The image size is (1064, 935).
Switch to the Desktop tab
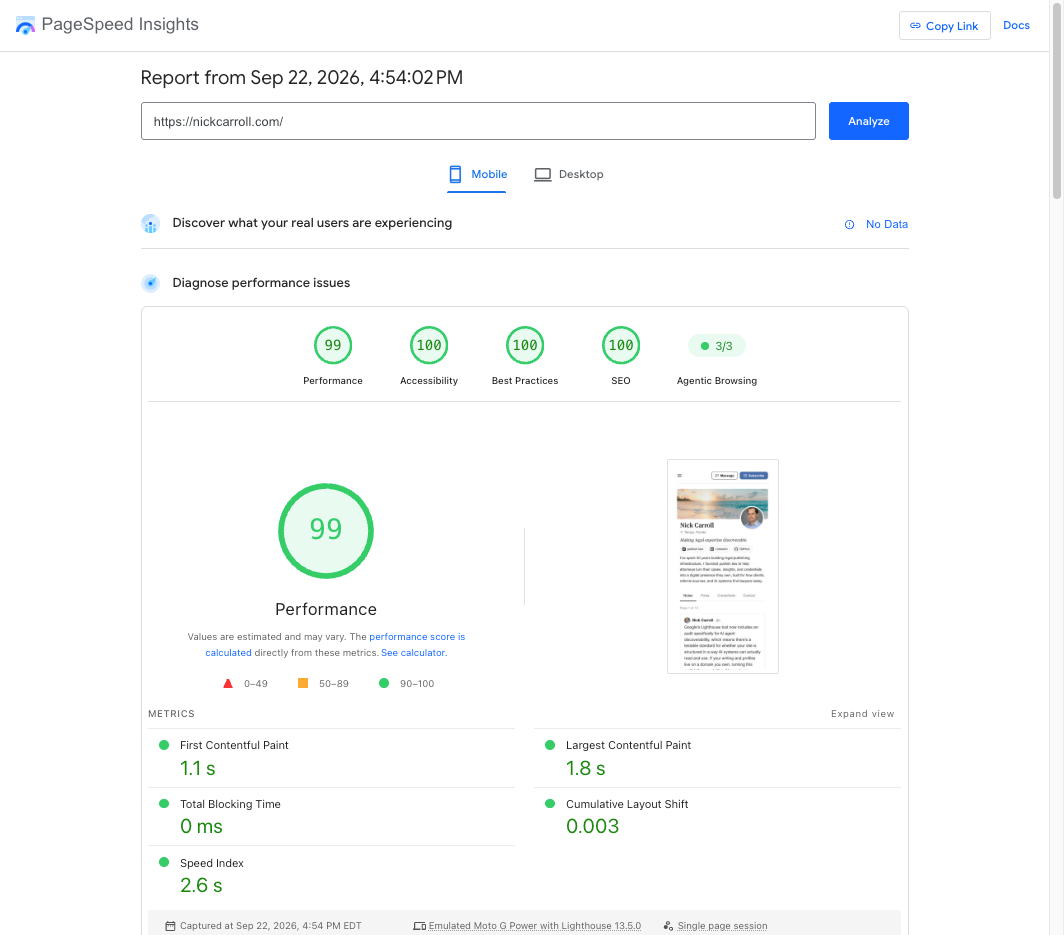click(x=569, y=174)
